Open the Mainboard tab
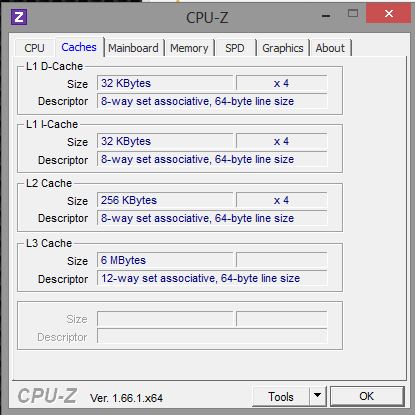This screenshot has height=415, width=415. coord(133,48)
